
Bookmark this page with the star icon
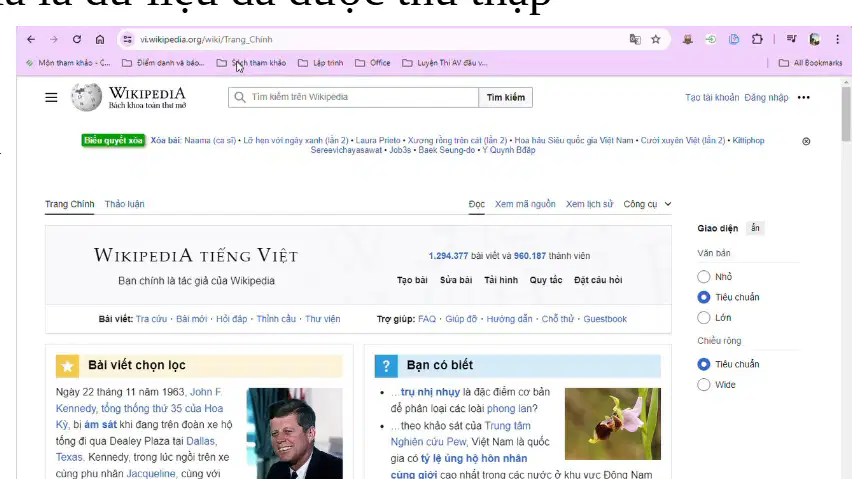[x=656, y=39]
